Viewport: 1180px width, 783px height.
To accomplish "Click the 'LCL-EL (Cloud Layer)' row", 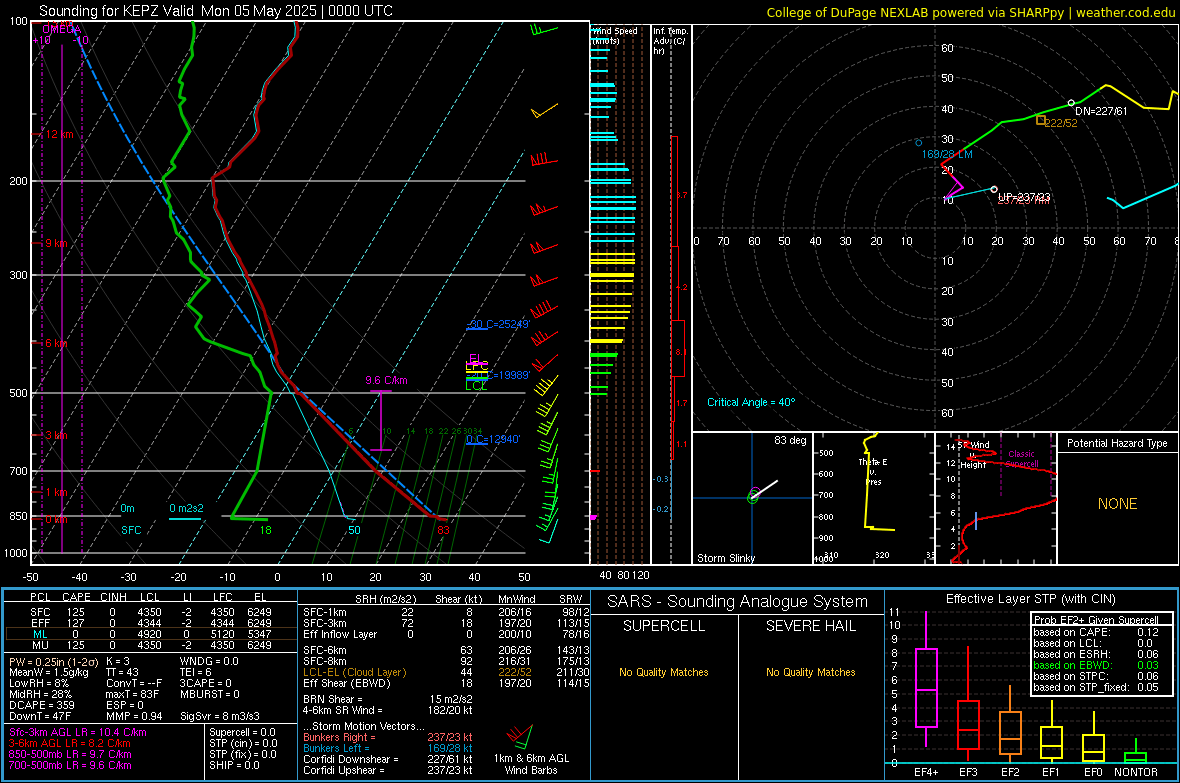I will 446,672.
